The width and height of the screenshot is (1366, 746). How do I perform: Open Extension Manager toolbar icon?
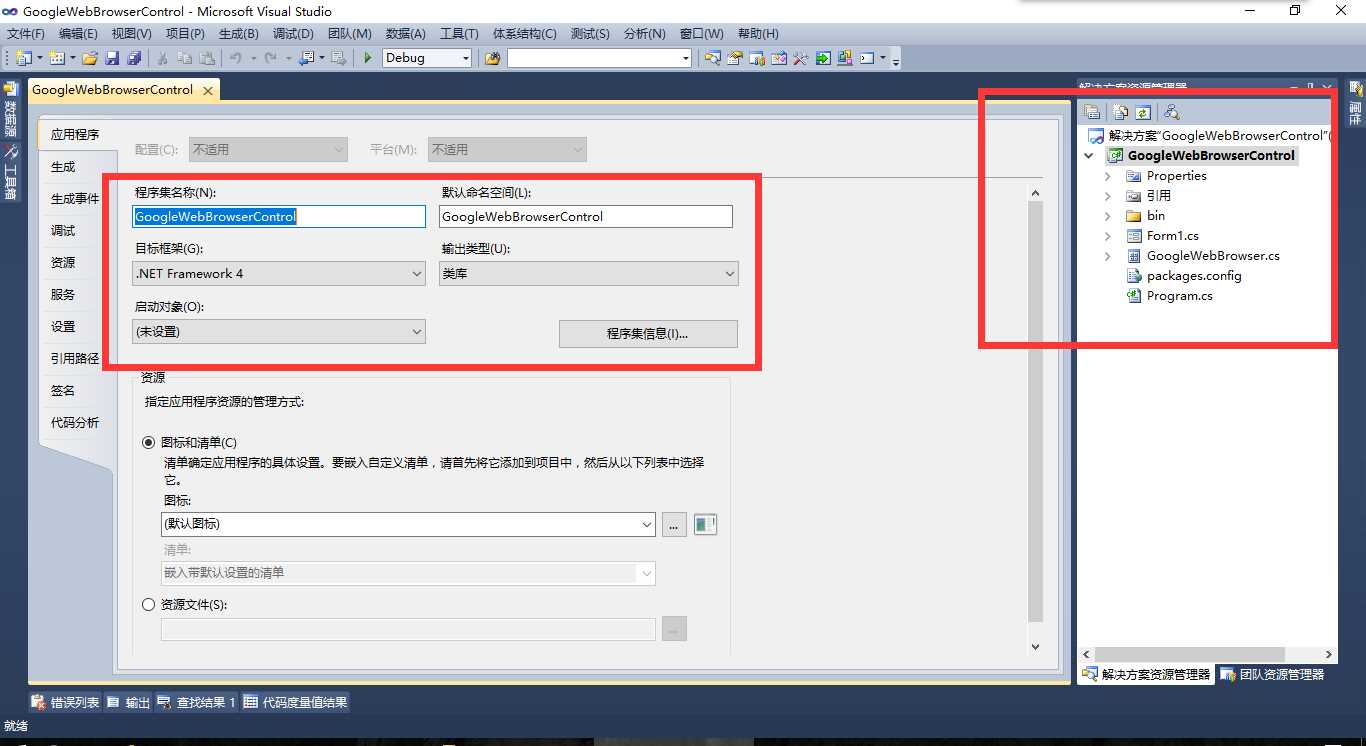[845, 58]
